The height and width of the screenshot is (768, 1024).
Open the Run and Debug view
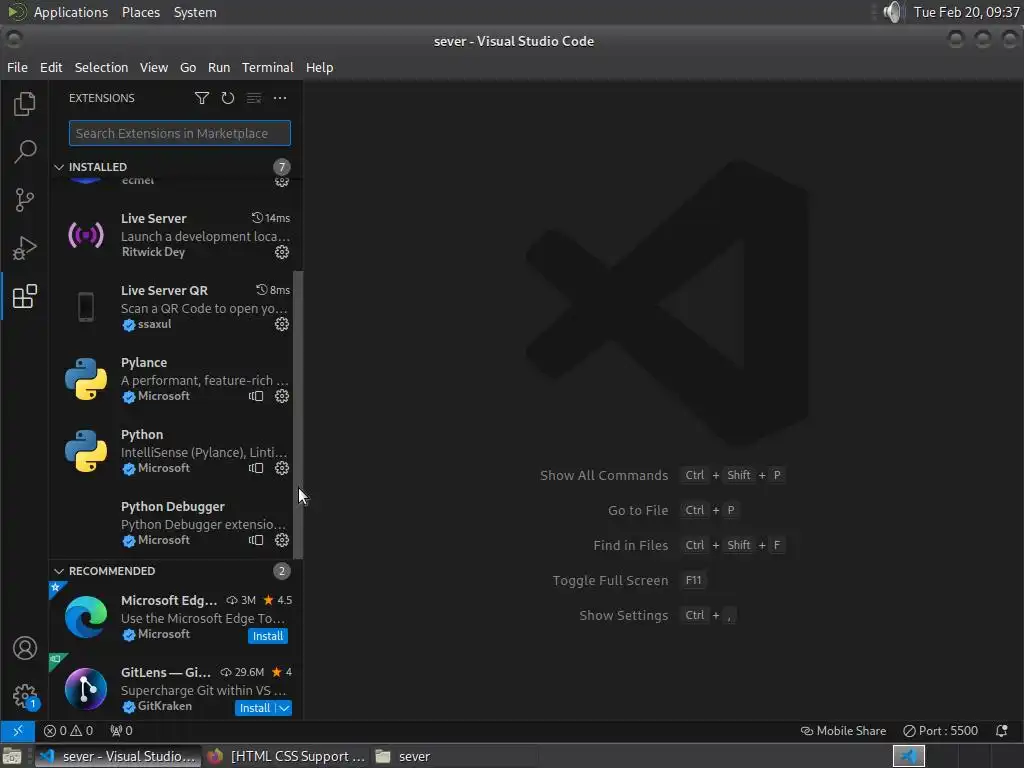(x=25, y=248)
